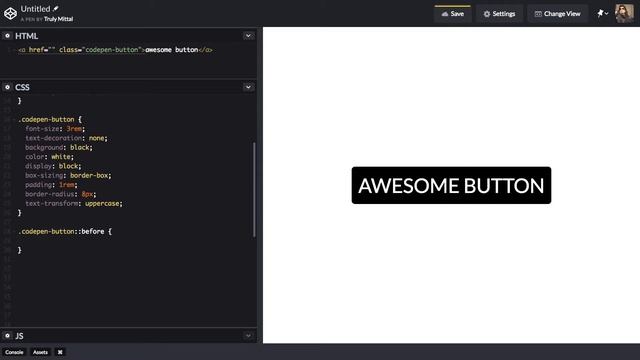Place cursor on background: black line
640x360 pixels.
59,147
